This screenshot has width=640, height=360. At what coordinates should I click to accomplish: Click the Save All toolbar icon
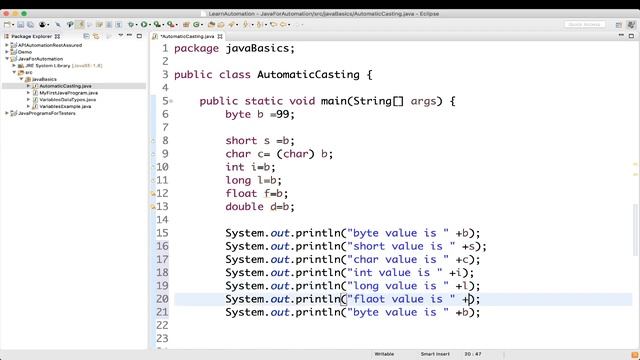point(30,25)
